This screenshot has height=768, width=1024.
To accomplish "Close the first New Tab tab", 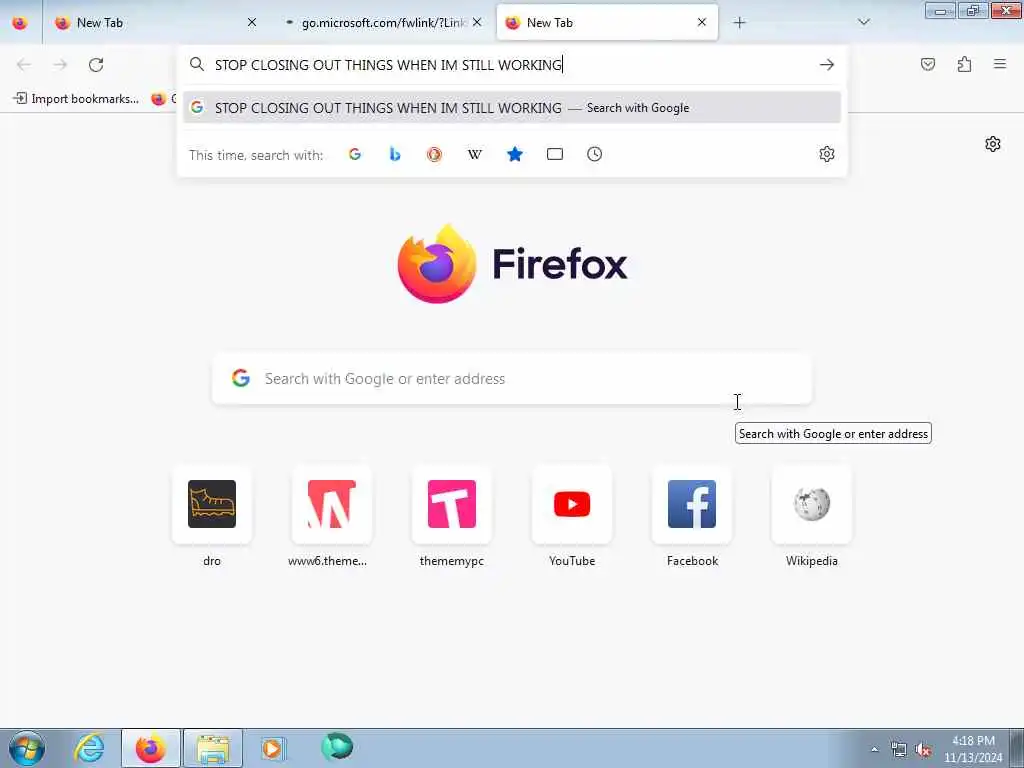I will (251, 22).
